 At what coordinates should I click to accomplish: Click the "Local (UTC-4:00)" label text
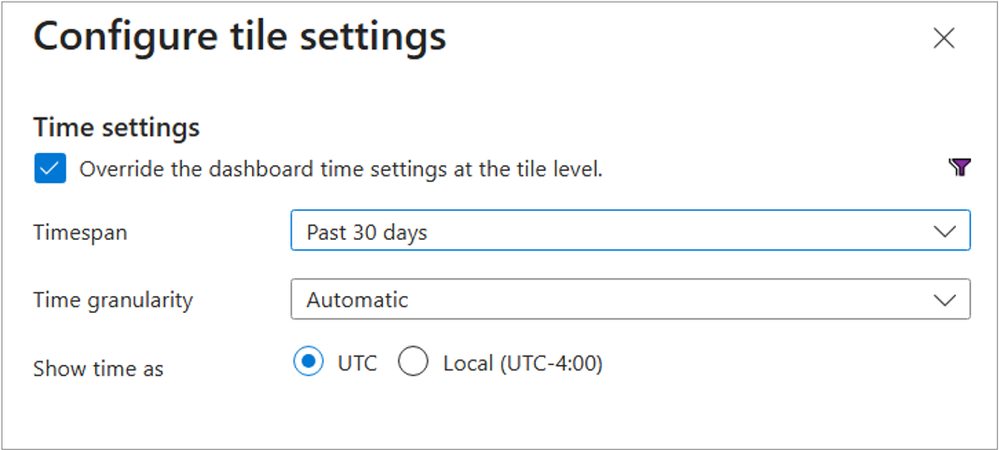coord(523,363)
